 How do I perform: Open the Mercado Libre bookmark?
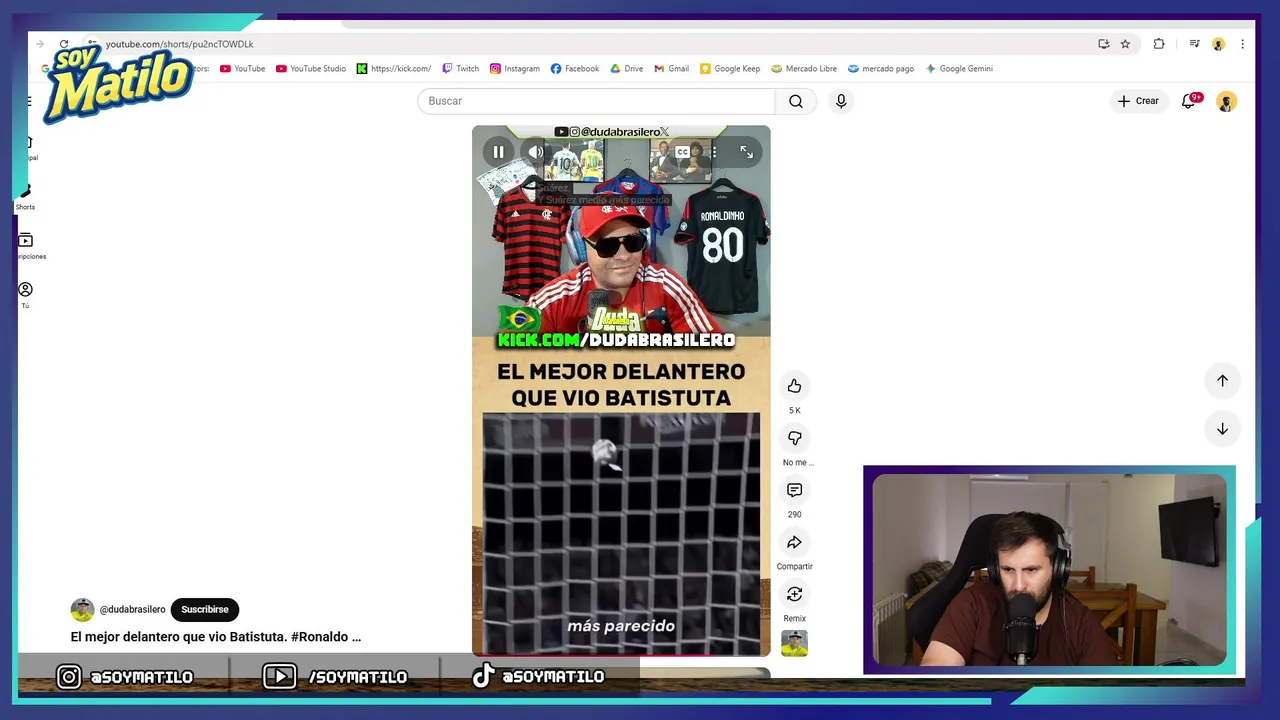click(x=804, y=69)
